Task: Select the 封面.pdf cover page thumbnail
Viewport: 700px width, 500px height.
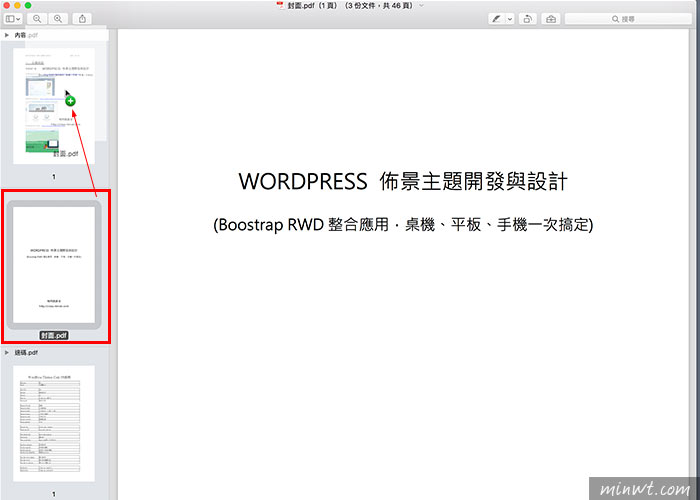Action: 54,265
